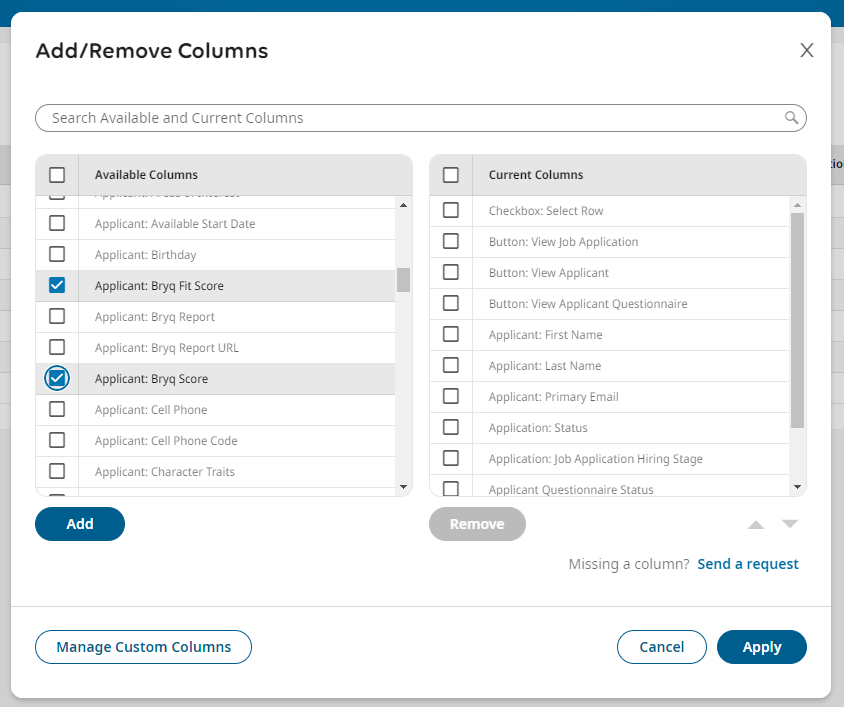Open Manage Custom Columns
Image resolution: width=844 pixels, height=707 pixels.
(143, 647)
